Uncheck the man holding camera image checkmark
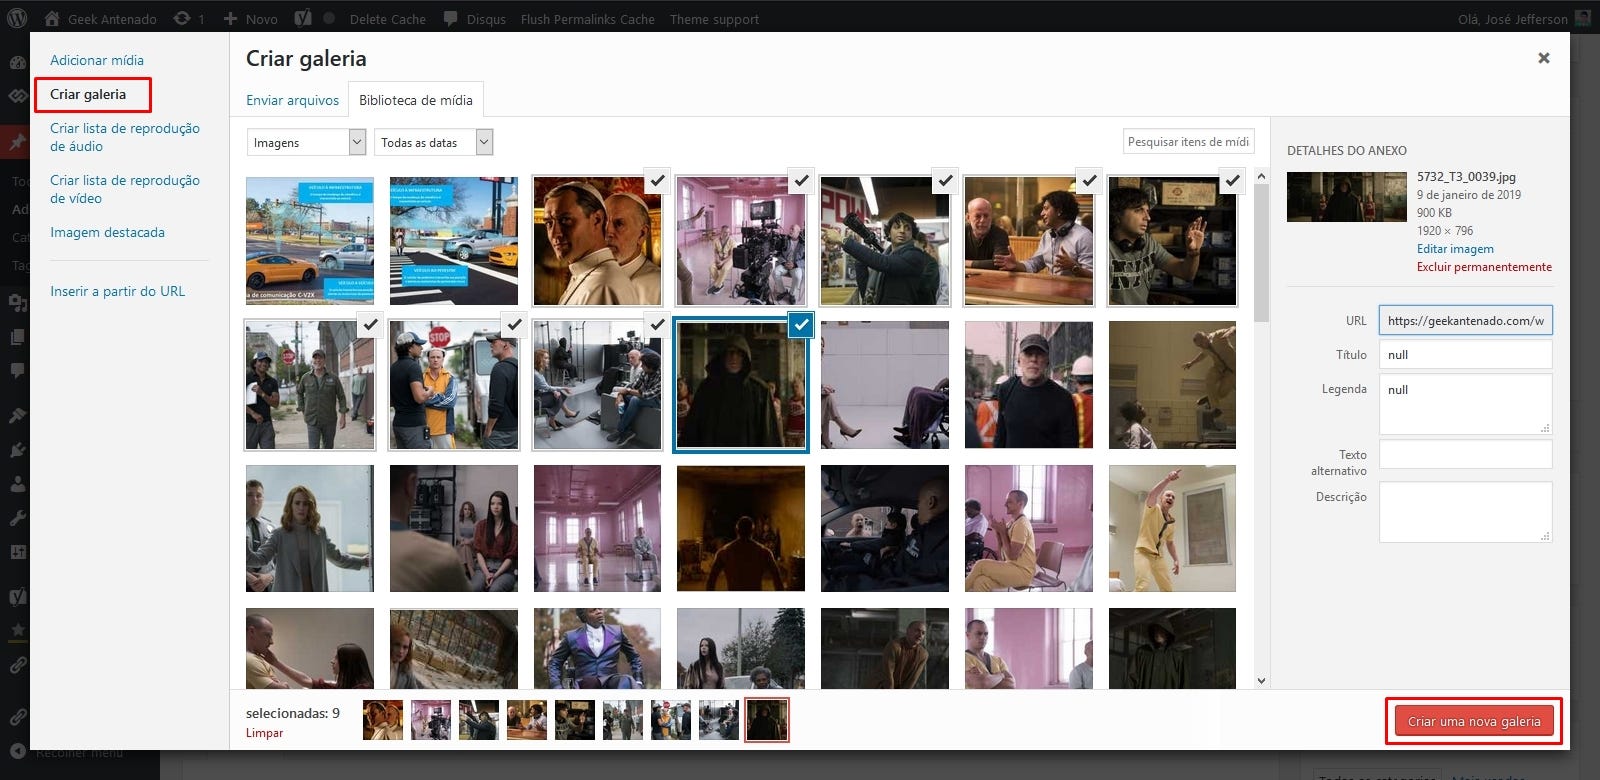Viewport: 1600px width, 780px height. [944, 180]
